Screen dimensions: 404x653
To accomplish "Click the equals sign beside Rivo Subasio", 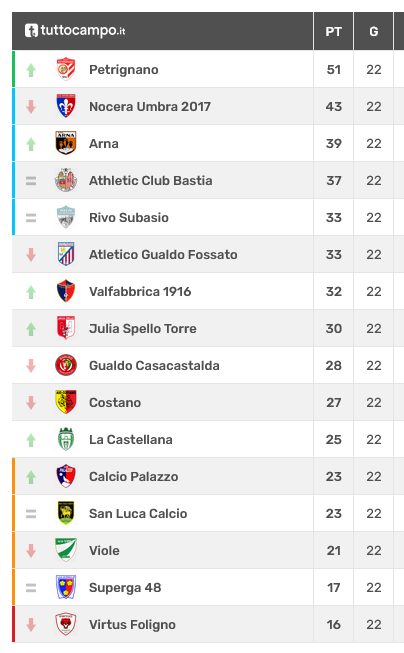I will point(31,218).
